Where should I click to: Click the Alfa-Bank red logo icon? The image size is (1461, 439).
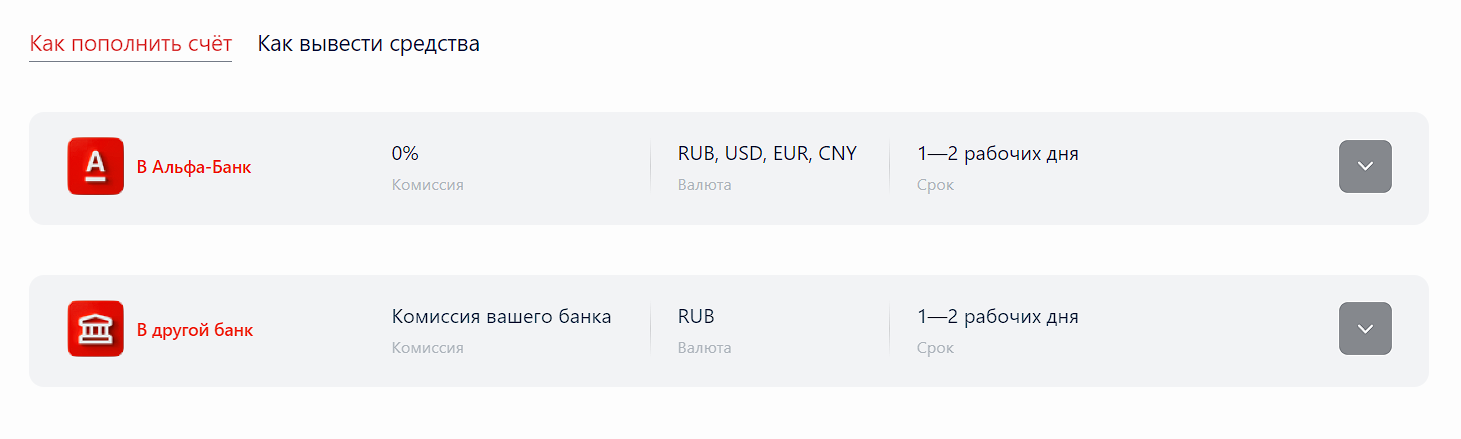(x=95, y=166)
